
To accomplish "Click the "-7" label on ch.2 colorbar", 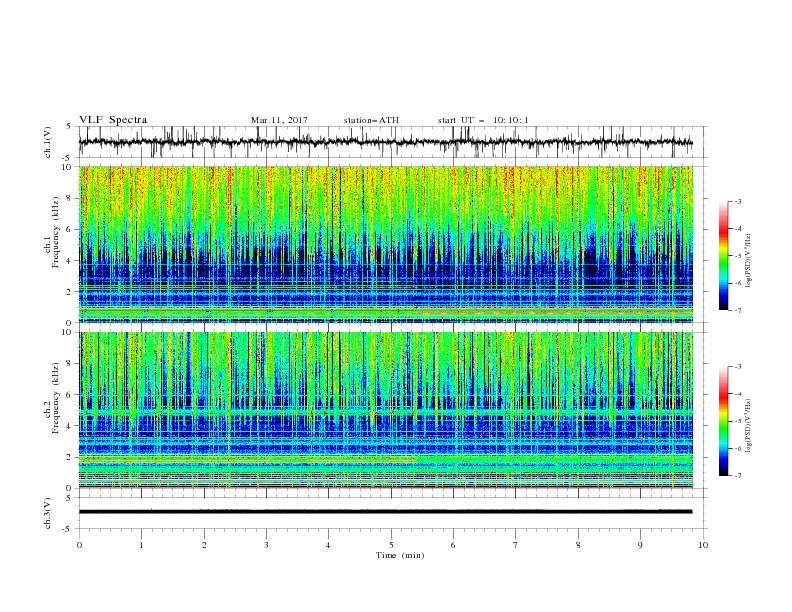I will tap(737, 476).
